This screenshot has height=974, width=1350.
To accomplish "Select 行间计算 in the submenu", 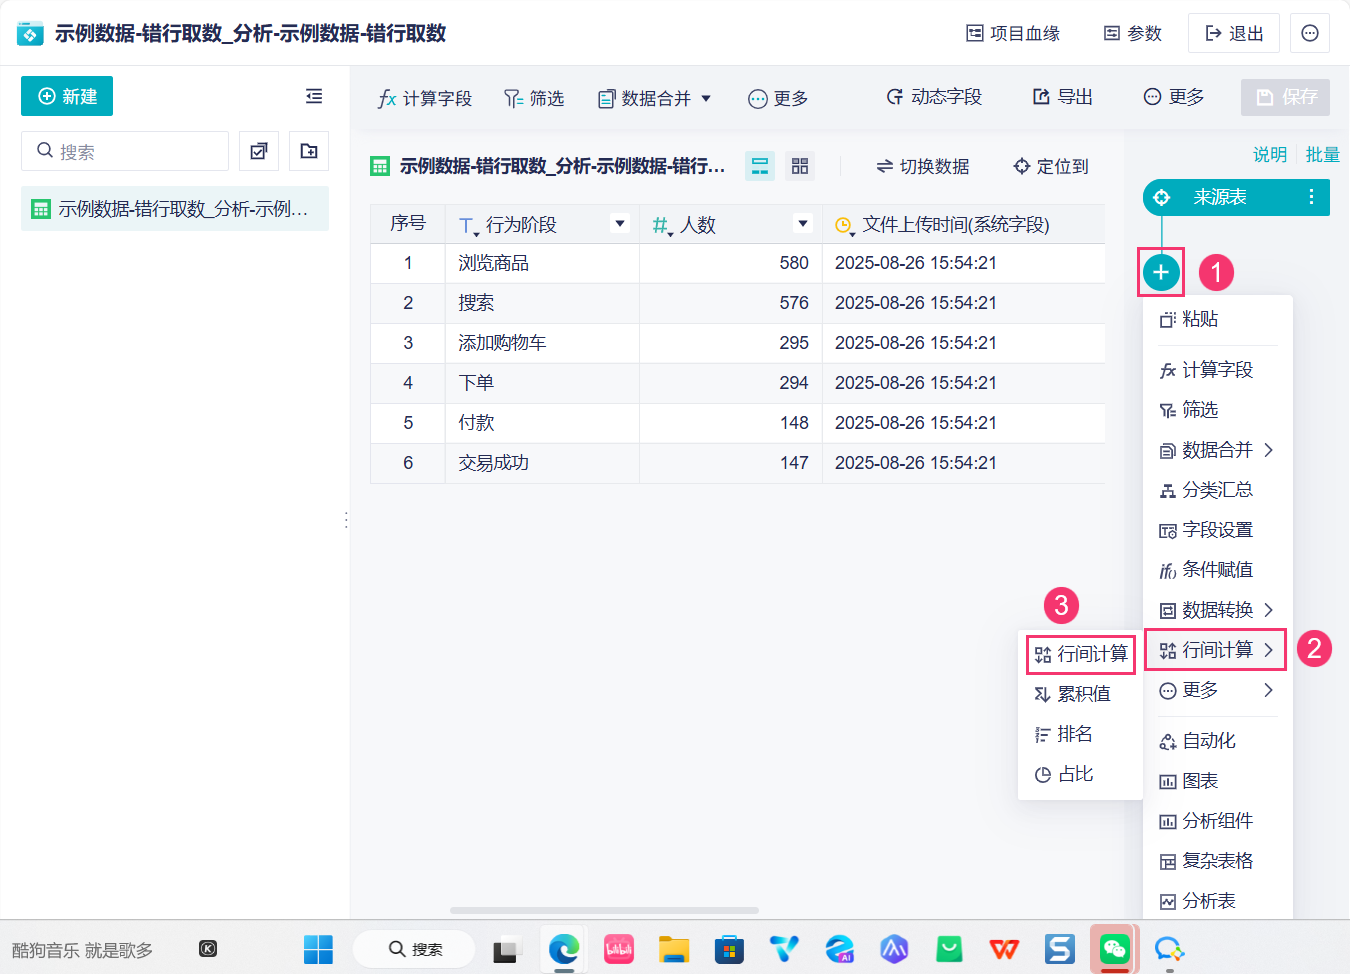I will point(1081,654).
